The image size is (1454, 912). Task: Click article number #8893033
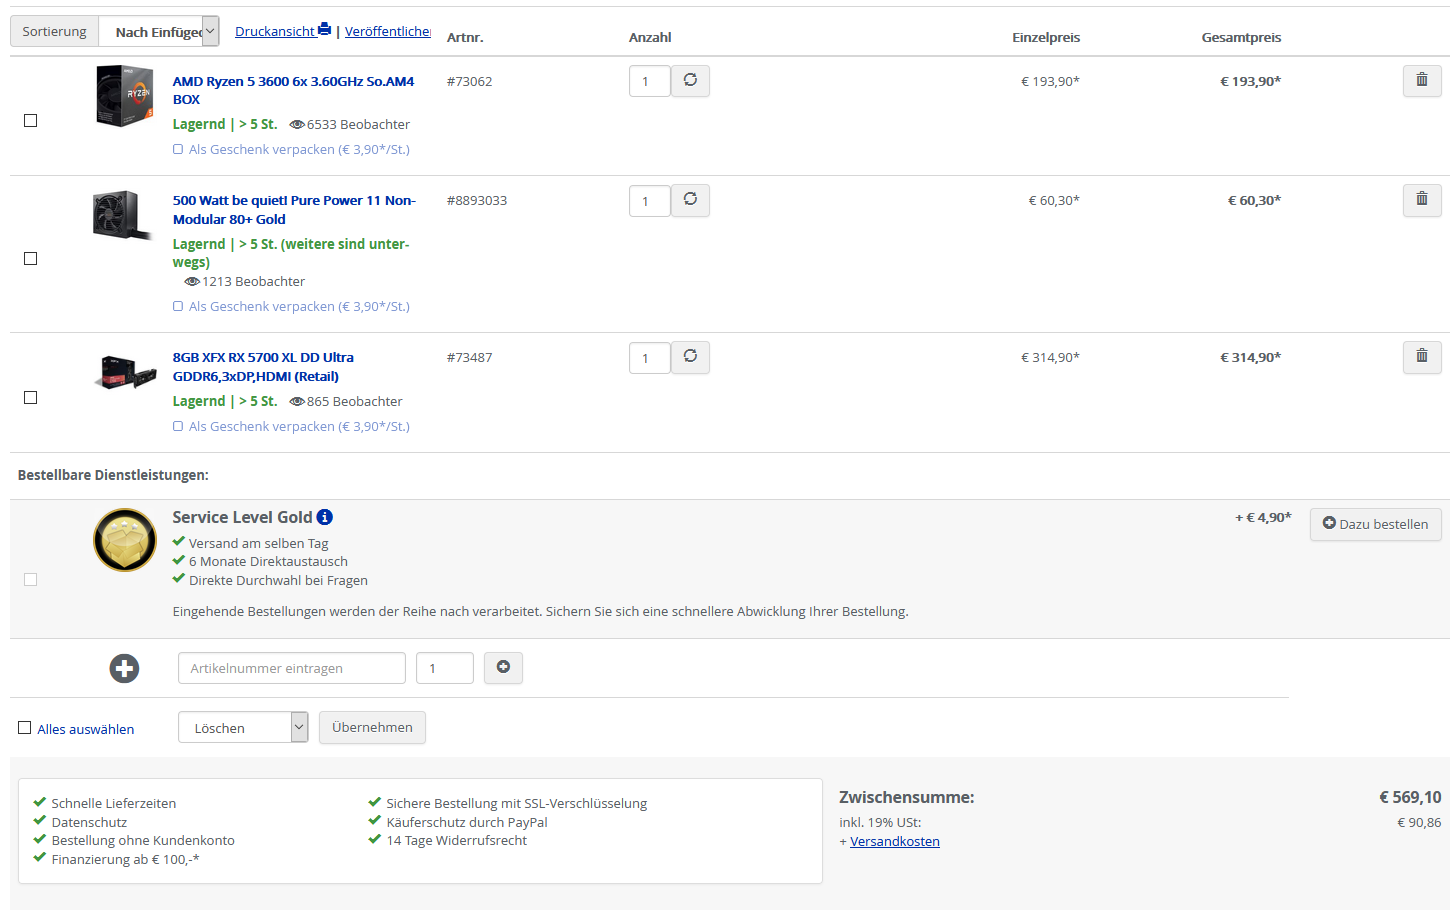[477, 200]
